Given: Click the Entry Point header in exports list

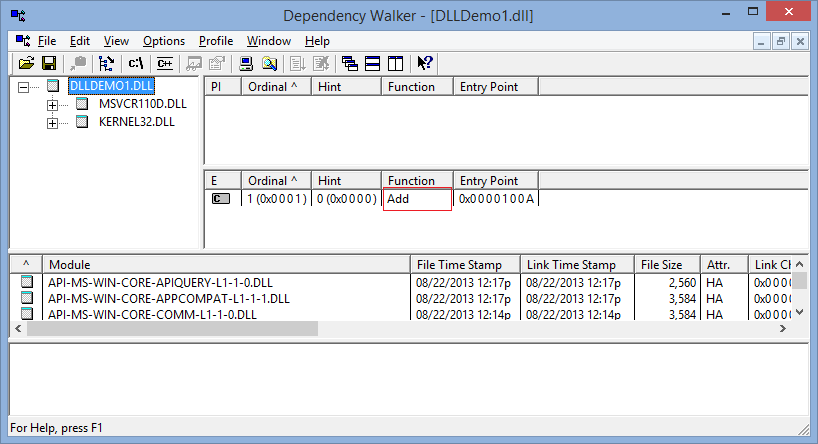Looking at the screenshot, I should tap(495, 180).
